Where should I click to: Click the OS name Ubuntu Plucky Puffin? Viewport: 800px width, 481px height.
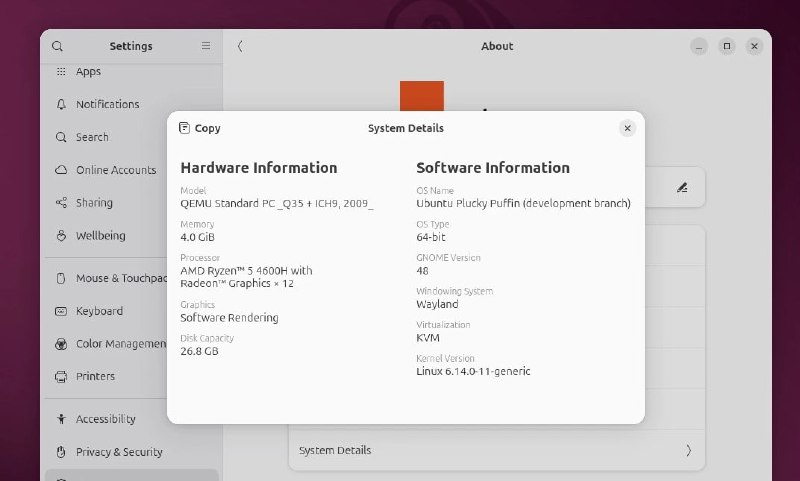(523, 204)
